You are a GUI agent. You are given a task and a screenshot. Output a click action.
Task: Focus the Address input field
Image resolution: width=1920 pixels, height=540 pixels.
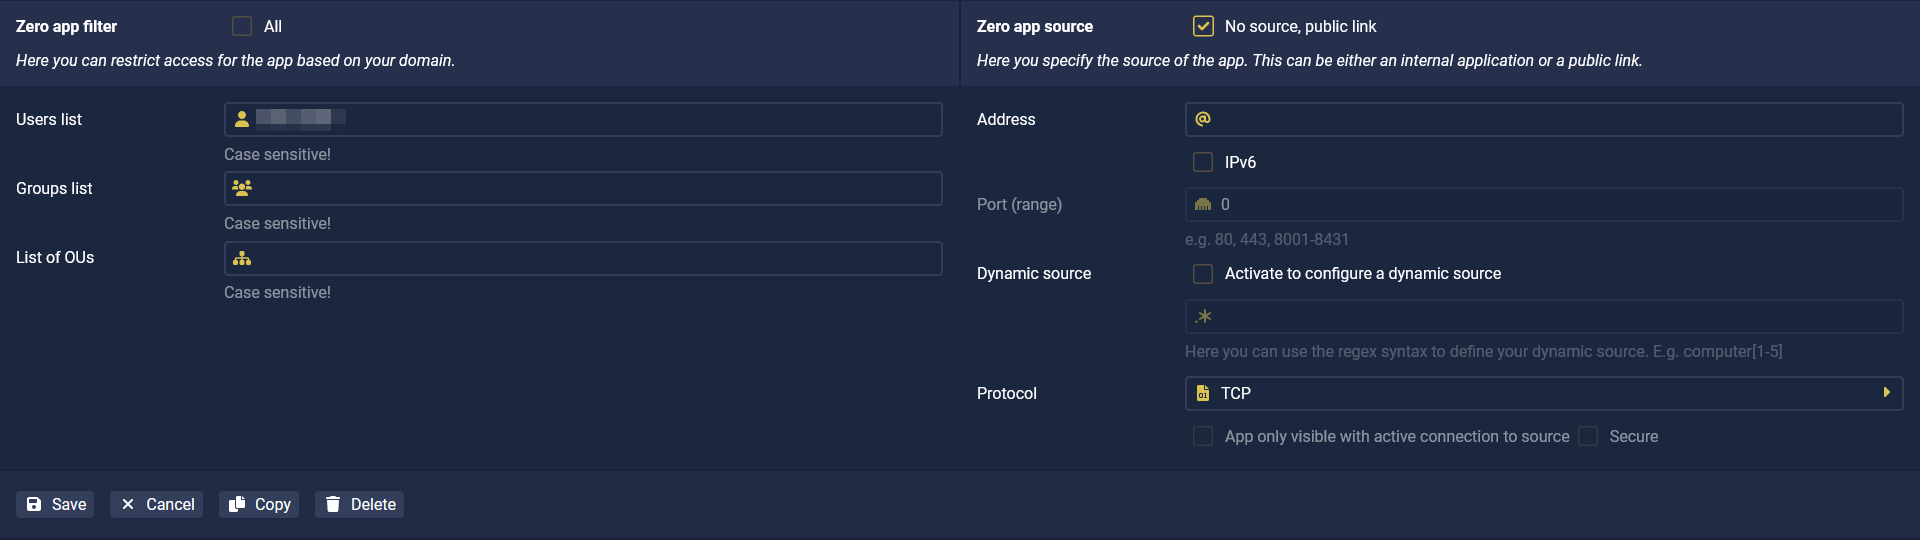[1543, 119]
